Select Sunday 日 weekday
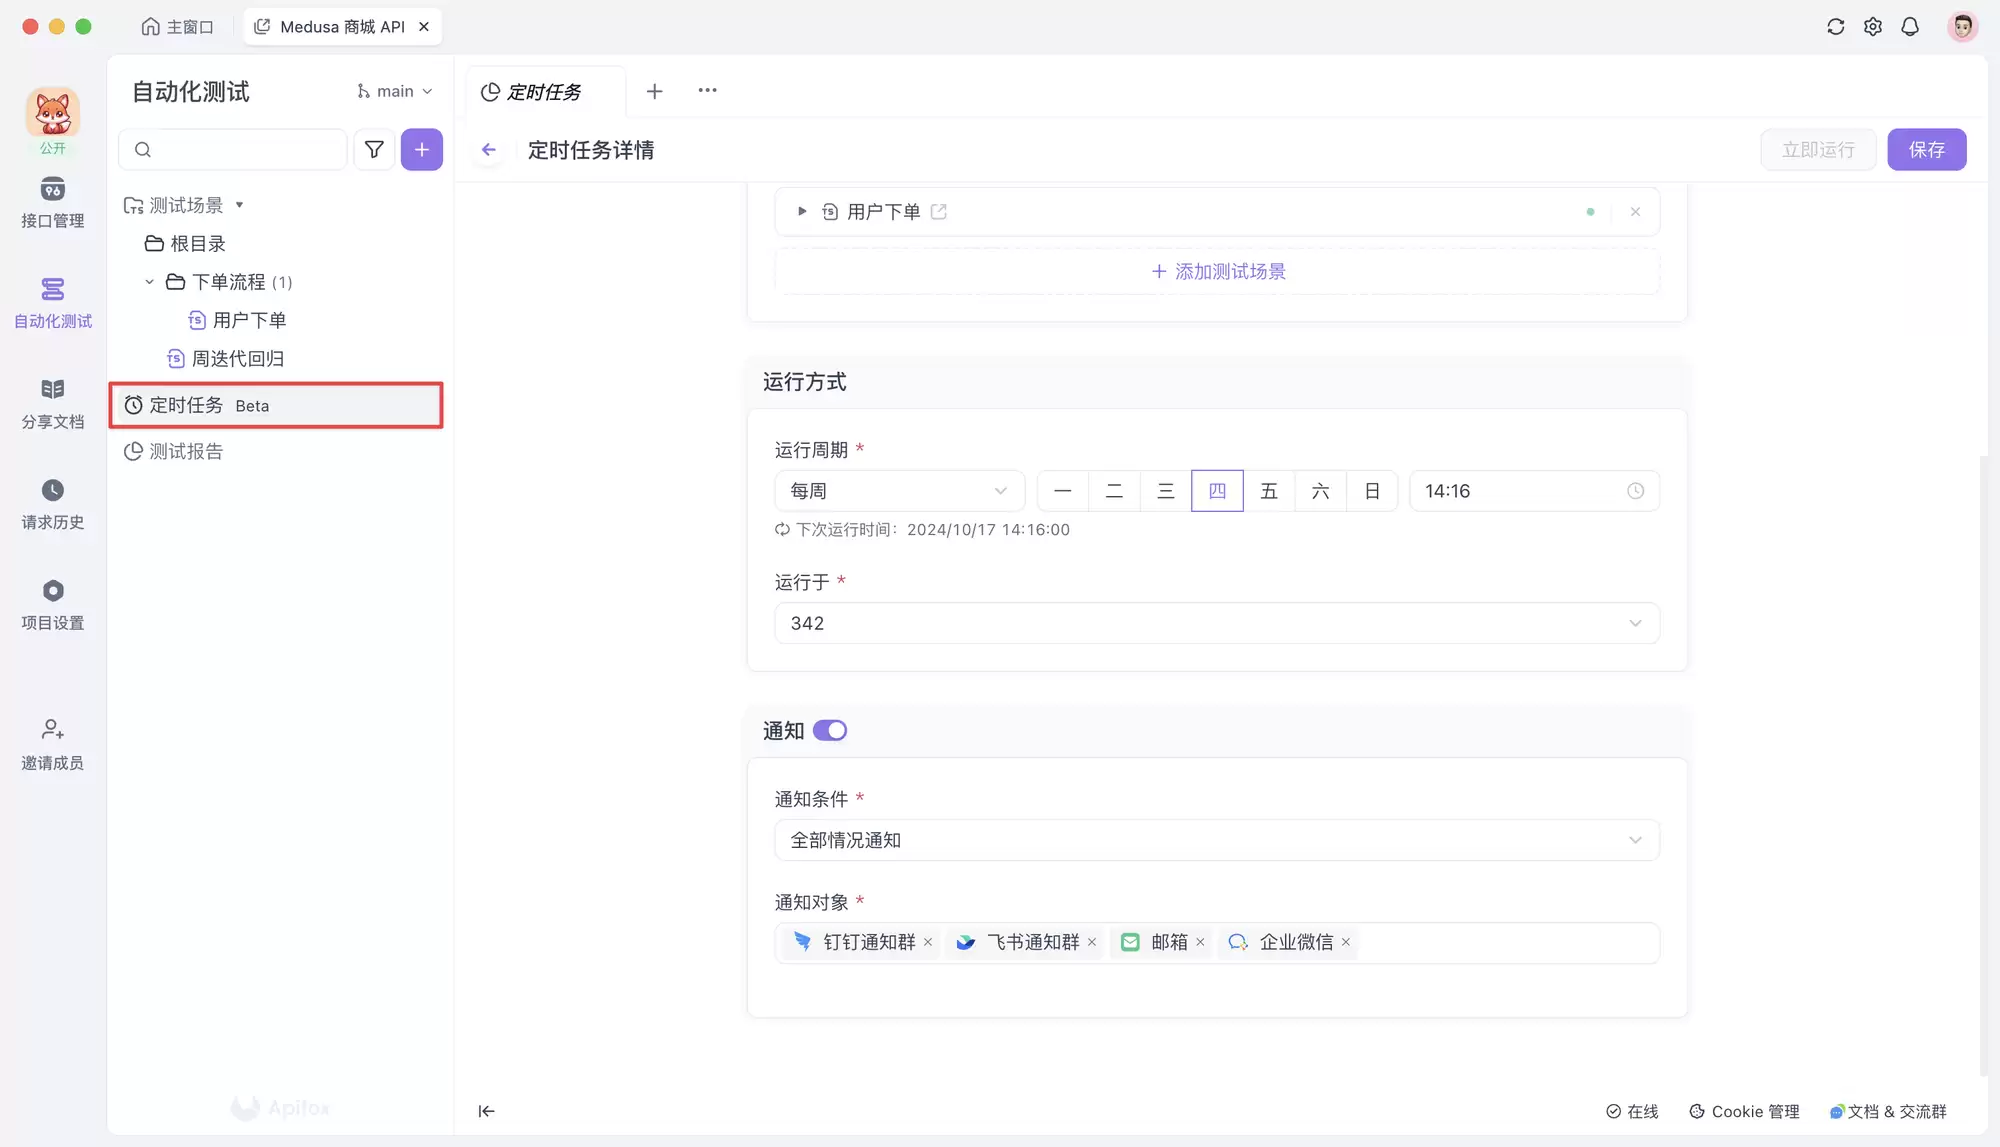The image size is (2000, 1147). (1372, 491)
